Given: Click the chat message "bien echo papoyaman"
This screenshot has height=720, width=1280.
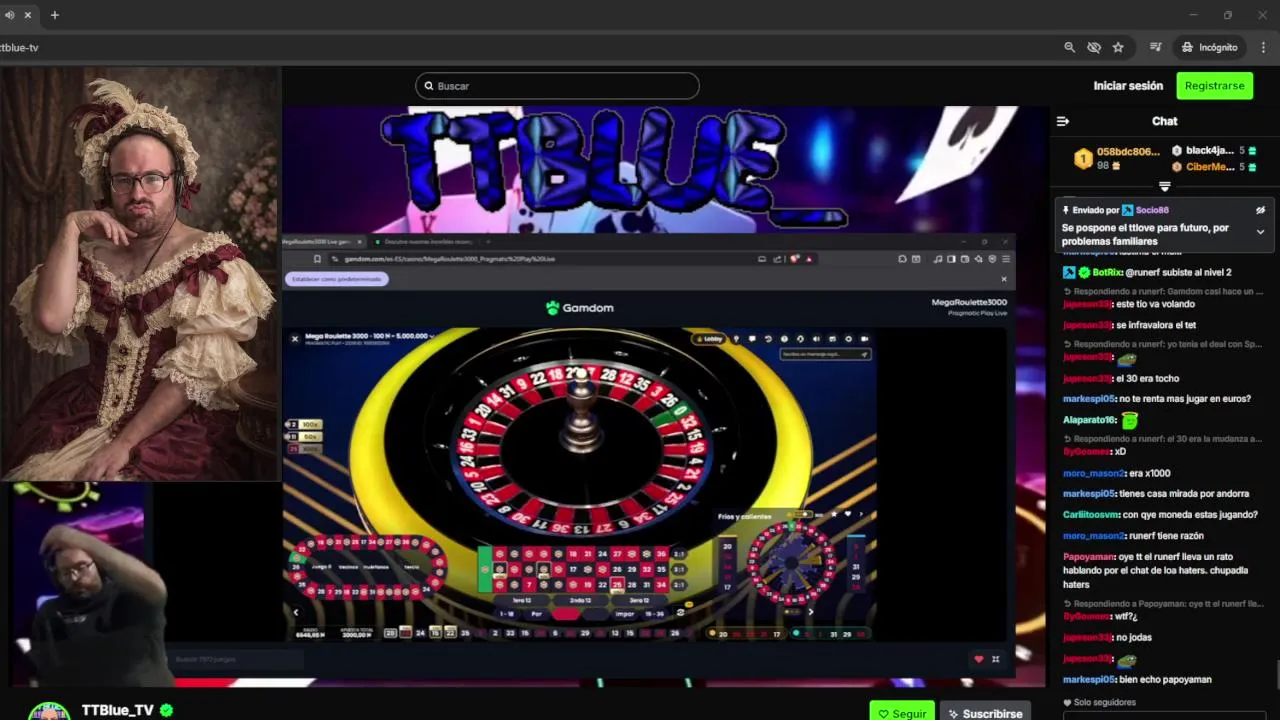Looking at the screenshot, I should coord(1164,679).
